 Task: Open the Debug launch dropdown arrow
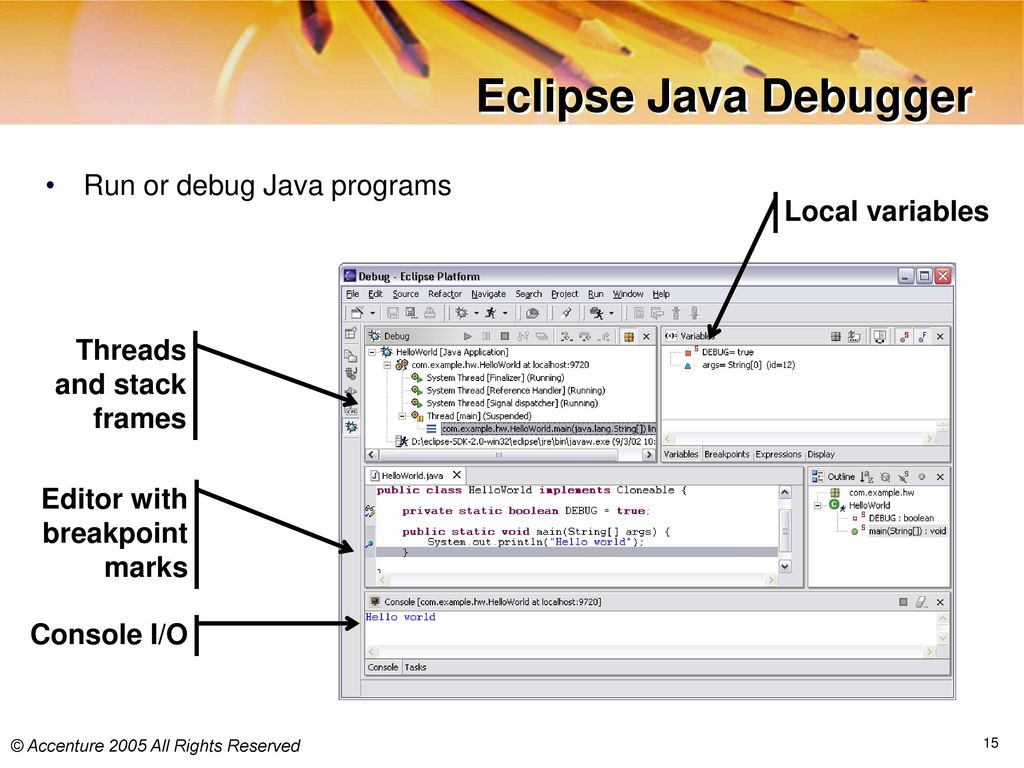(x=476, y=313)
